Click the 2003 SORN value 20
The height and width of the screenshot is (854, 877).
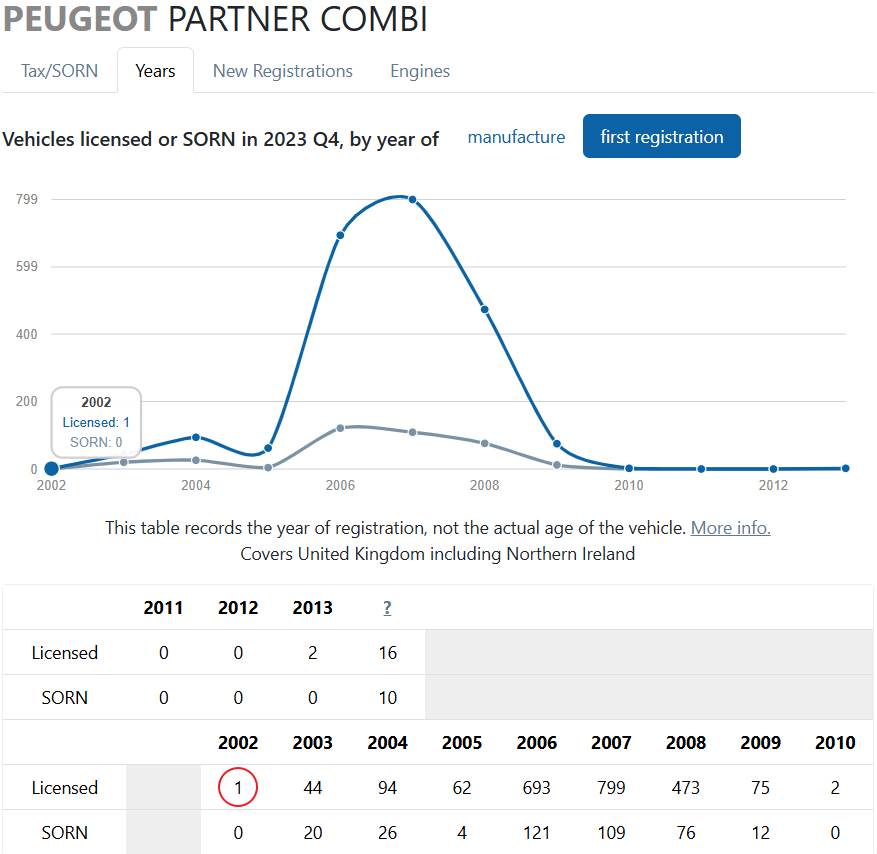[x=313, y=833]
